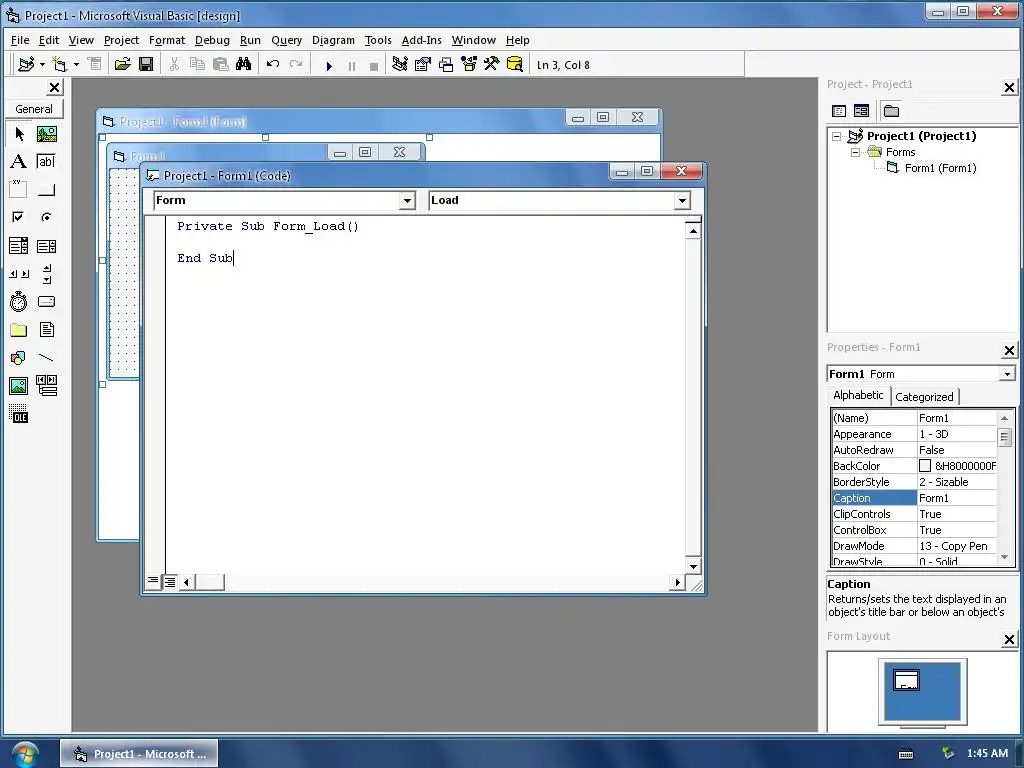Undo the last action using toolbar arrow
Screen dimensions: 1024x768
(273, 64)
